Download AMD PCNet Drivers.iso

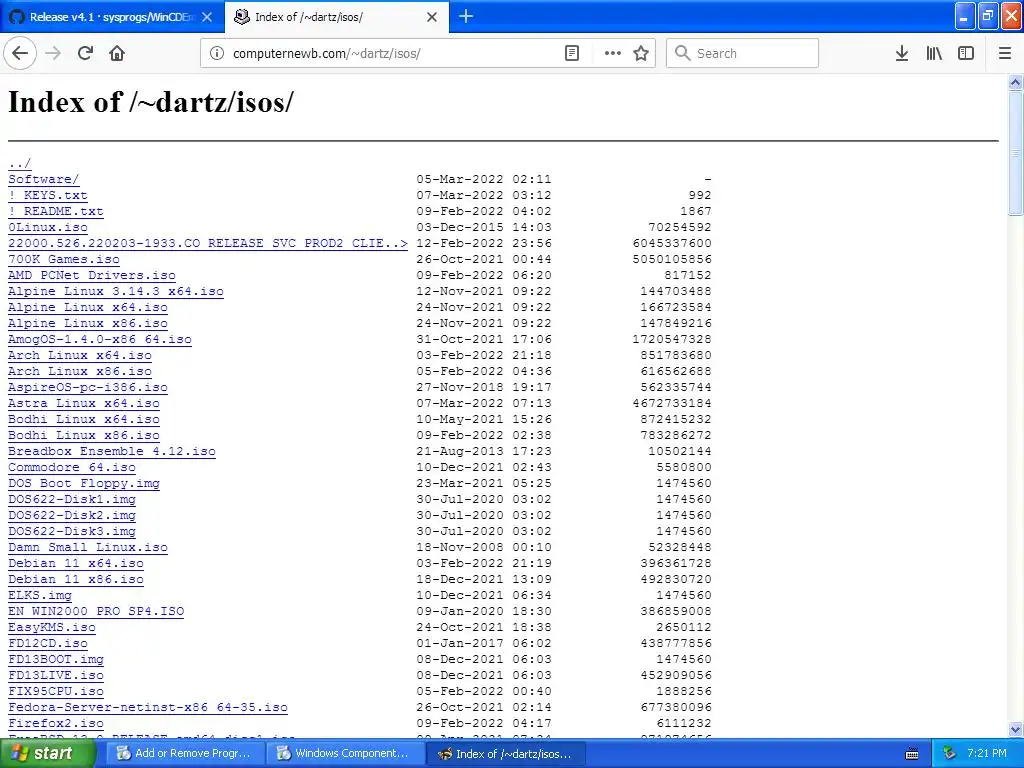[92, 275]
